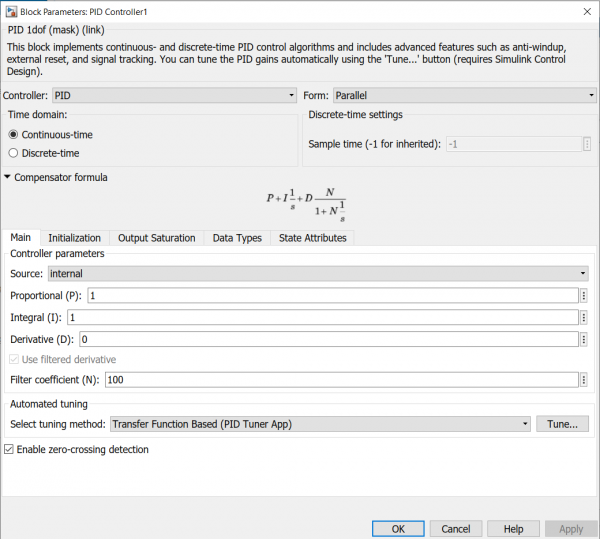Expand the Select tuning method dropdown
Image resolution: width=600 pixels, height=539 pixels.
319,424
